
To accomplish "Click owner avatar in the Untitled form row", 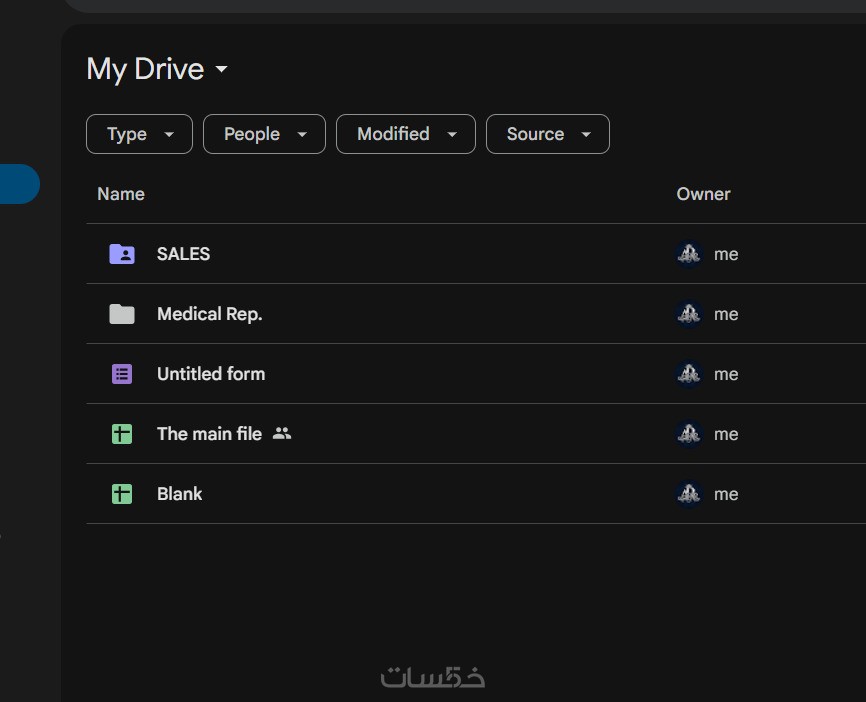I will [689, 374].
